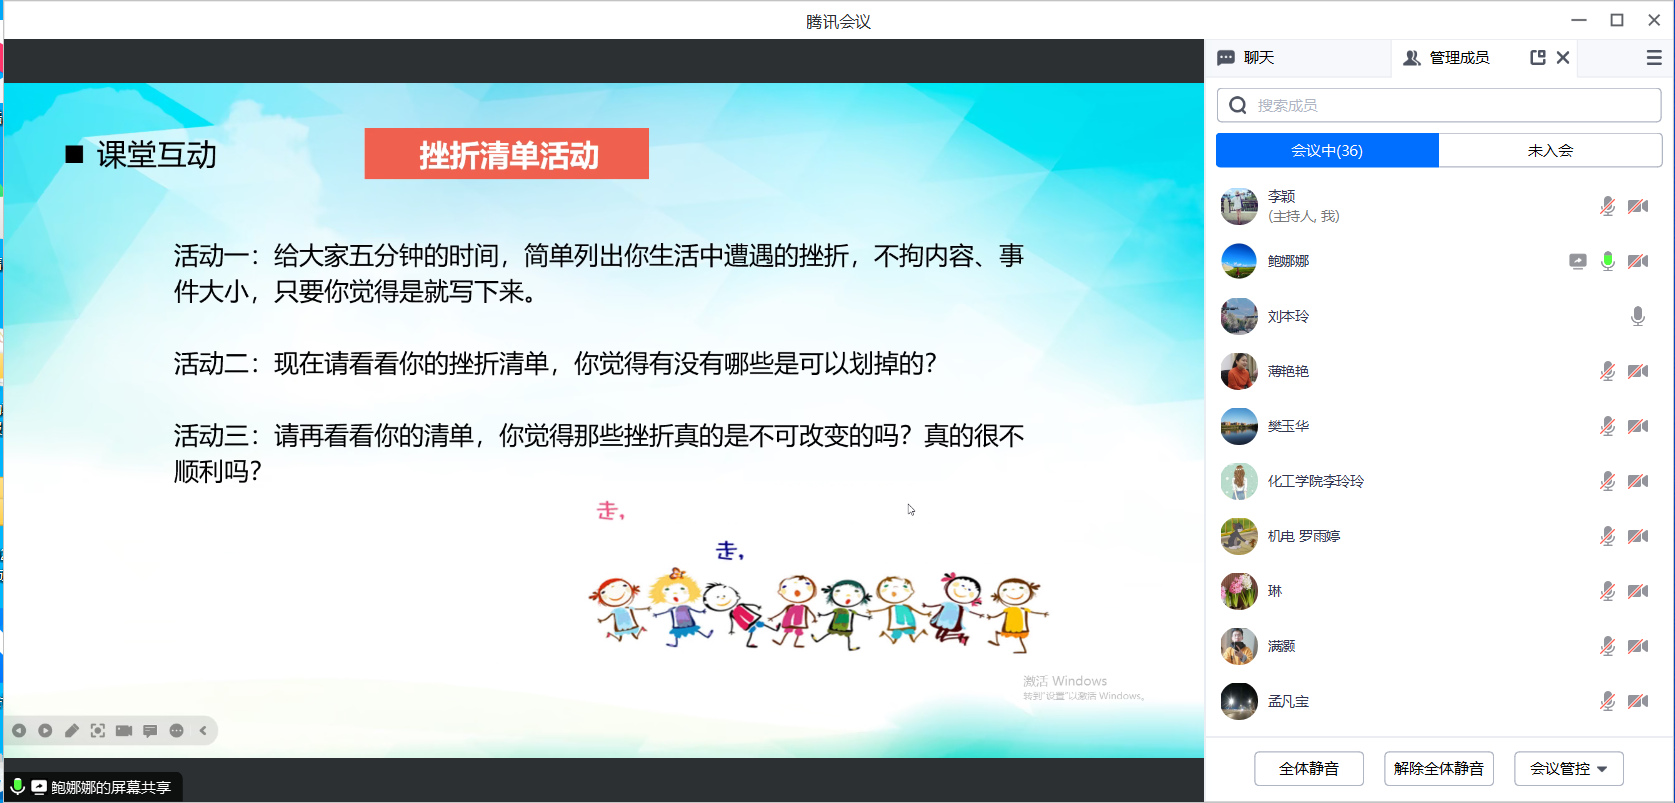Toggle 鲍娜娜's green microphone
This screenshot has height=803, width=1675.
[x=1608, y=261]
